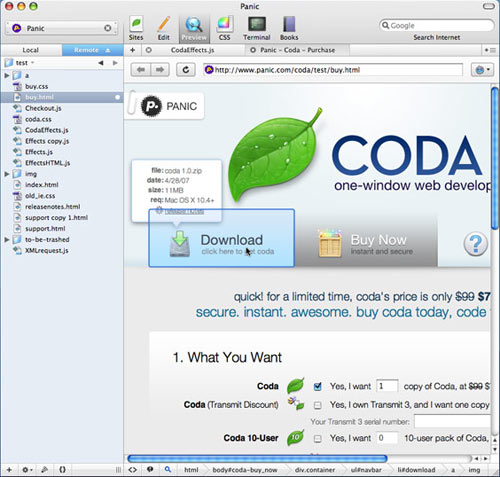Click the URL address field

(333, 70)
